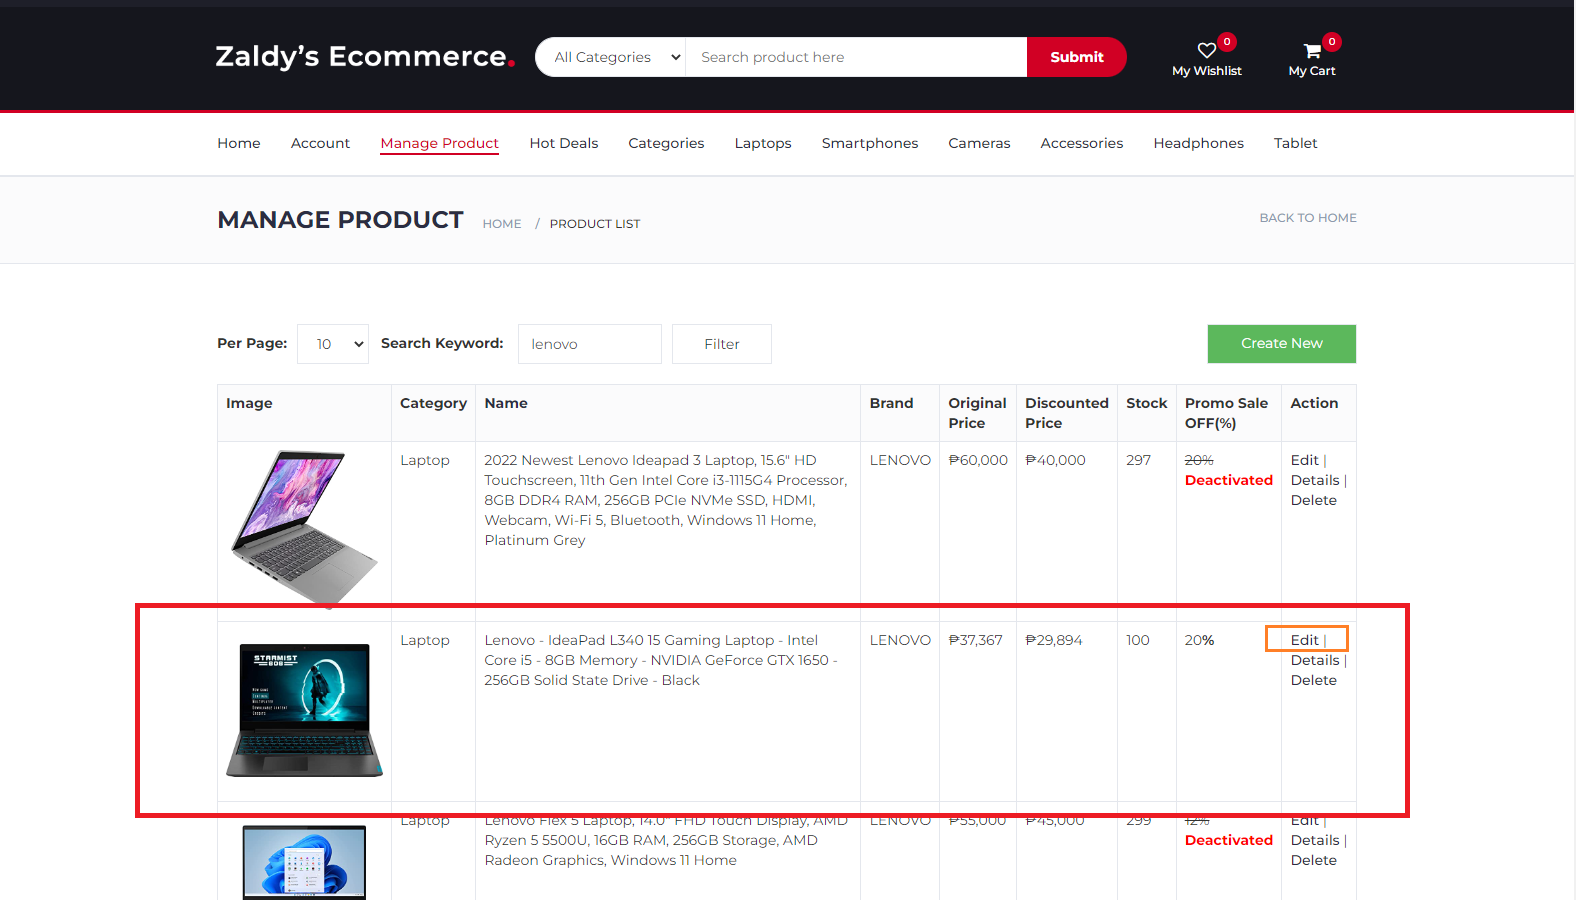The height and width of the screenshot is (914, 1576).
Task: Click the Discounted Price column header
Action: [x=1067, y=413]
